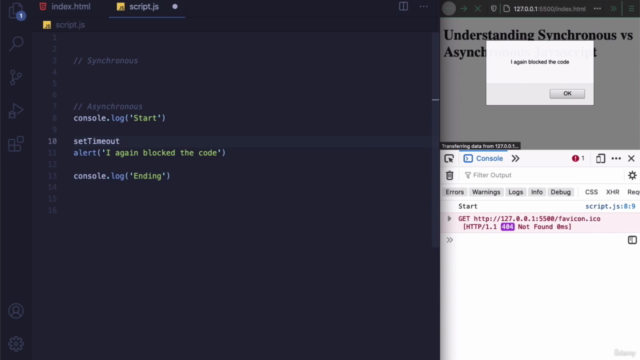Open the Run and Debug view

(16, 111)
